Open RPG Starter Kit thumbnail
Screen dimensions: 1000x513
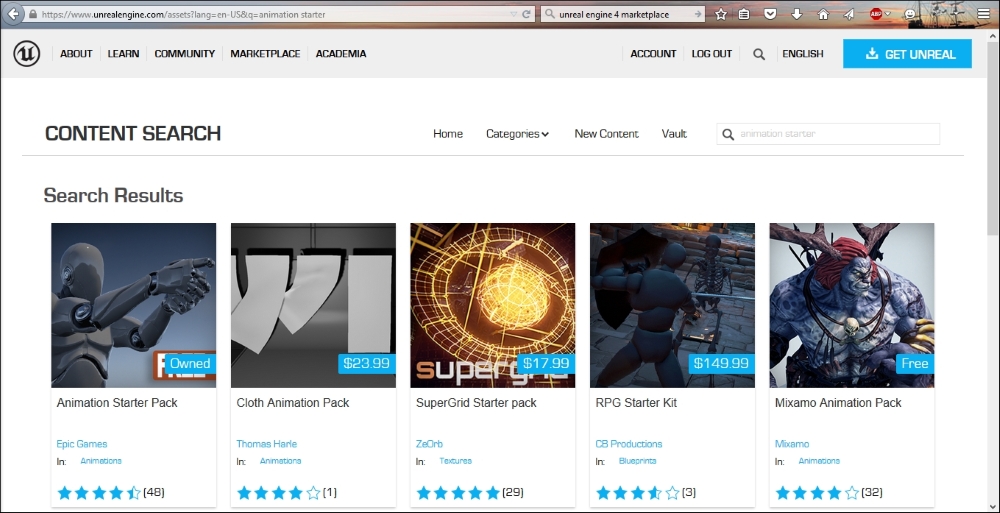(672, 305)
